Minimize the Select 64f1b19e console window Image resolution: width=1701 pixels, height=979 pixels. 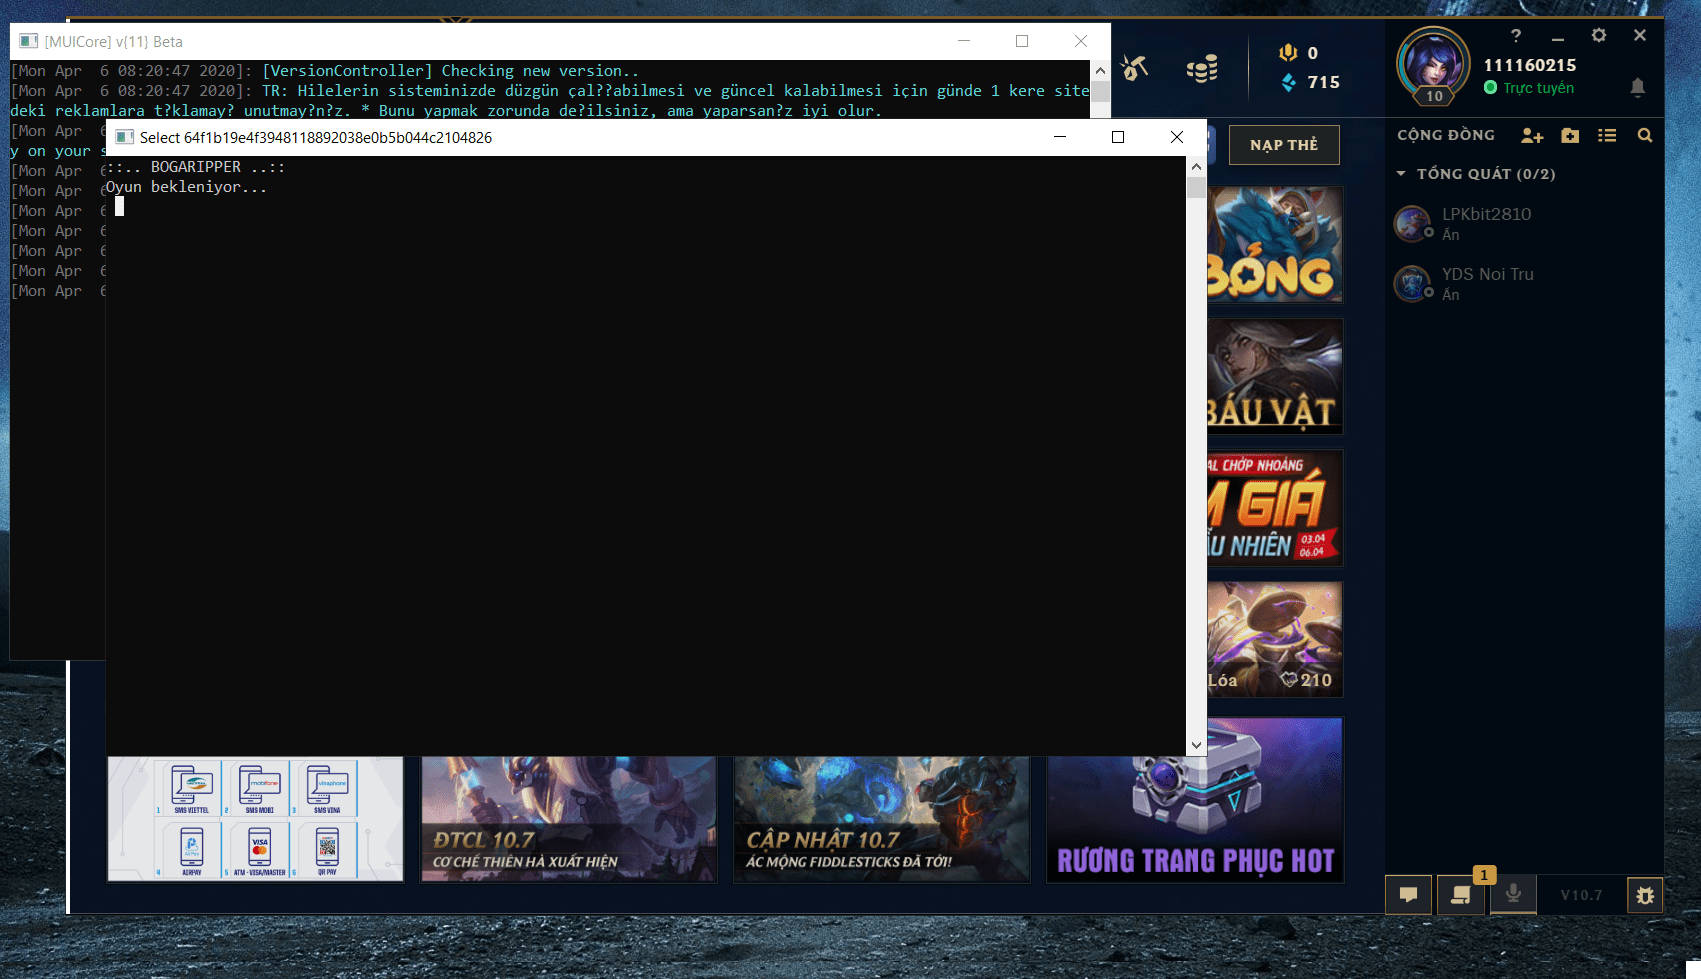[x=1060, y=137]
